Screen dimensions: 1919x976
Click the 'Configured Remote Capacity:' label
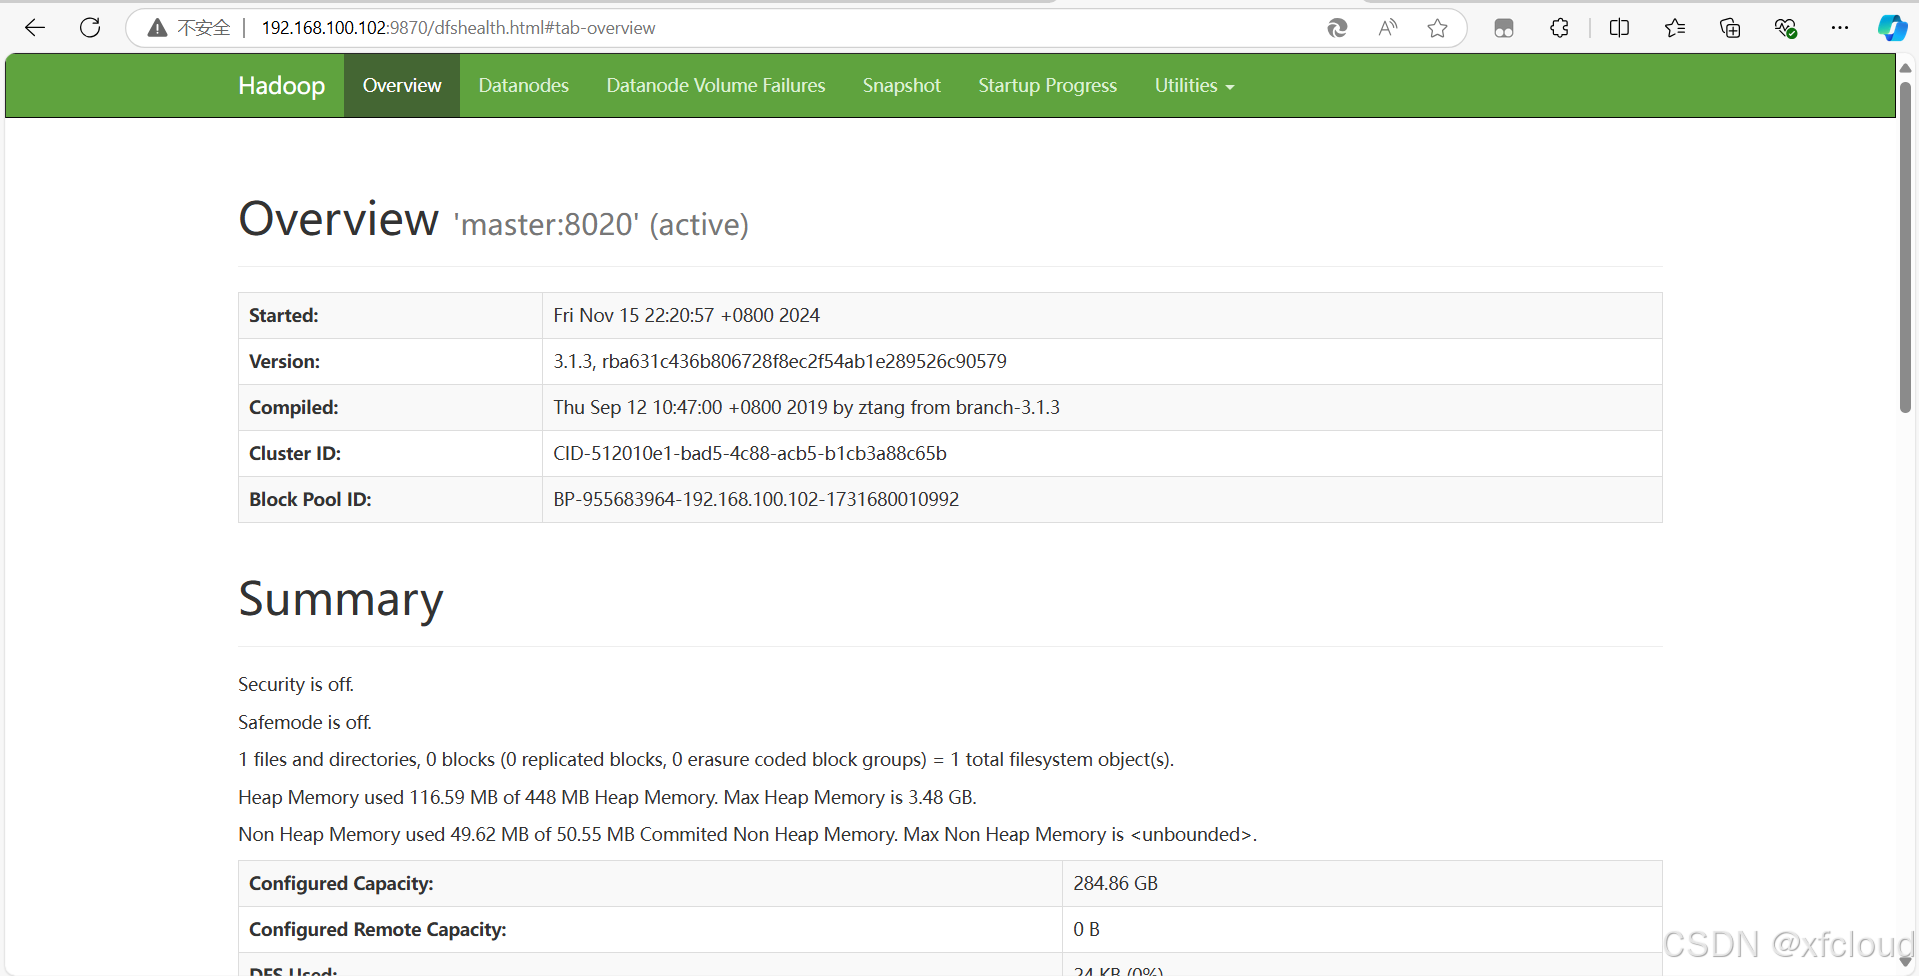(378, 929)
